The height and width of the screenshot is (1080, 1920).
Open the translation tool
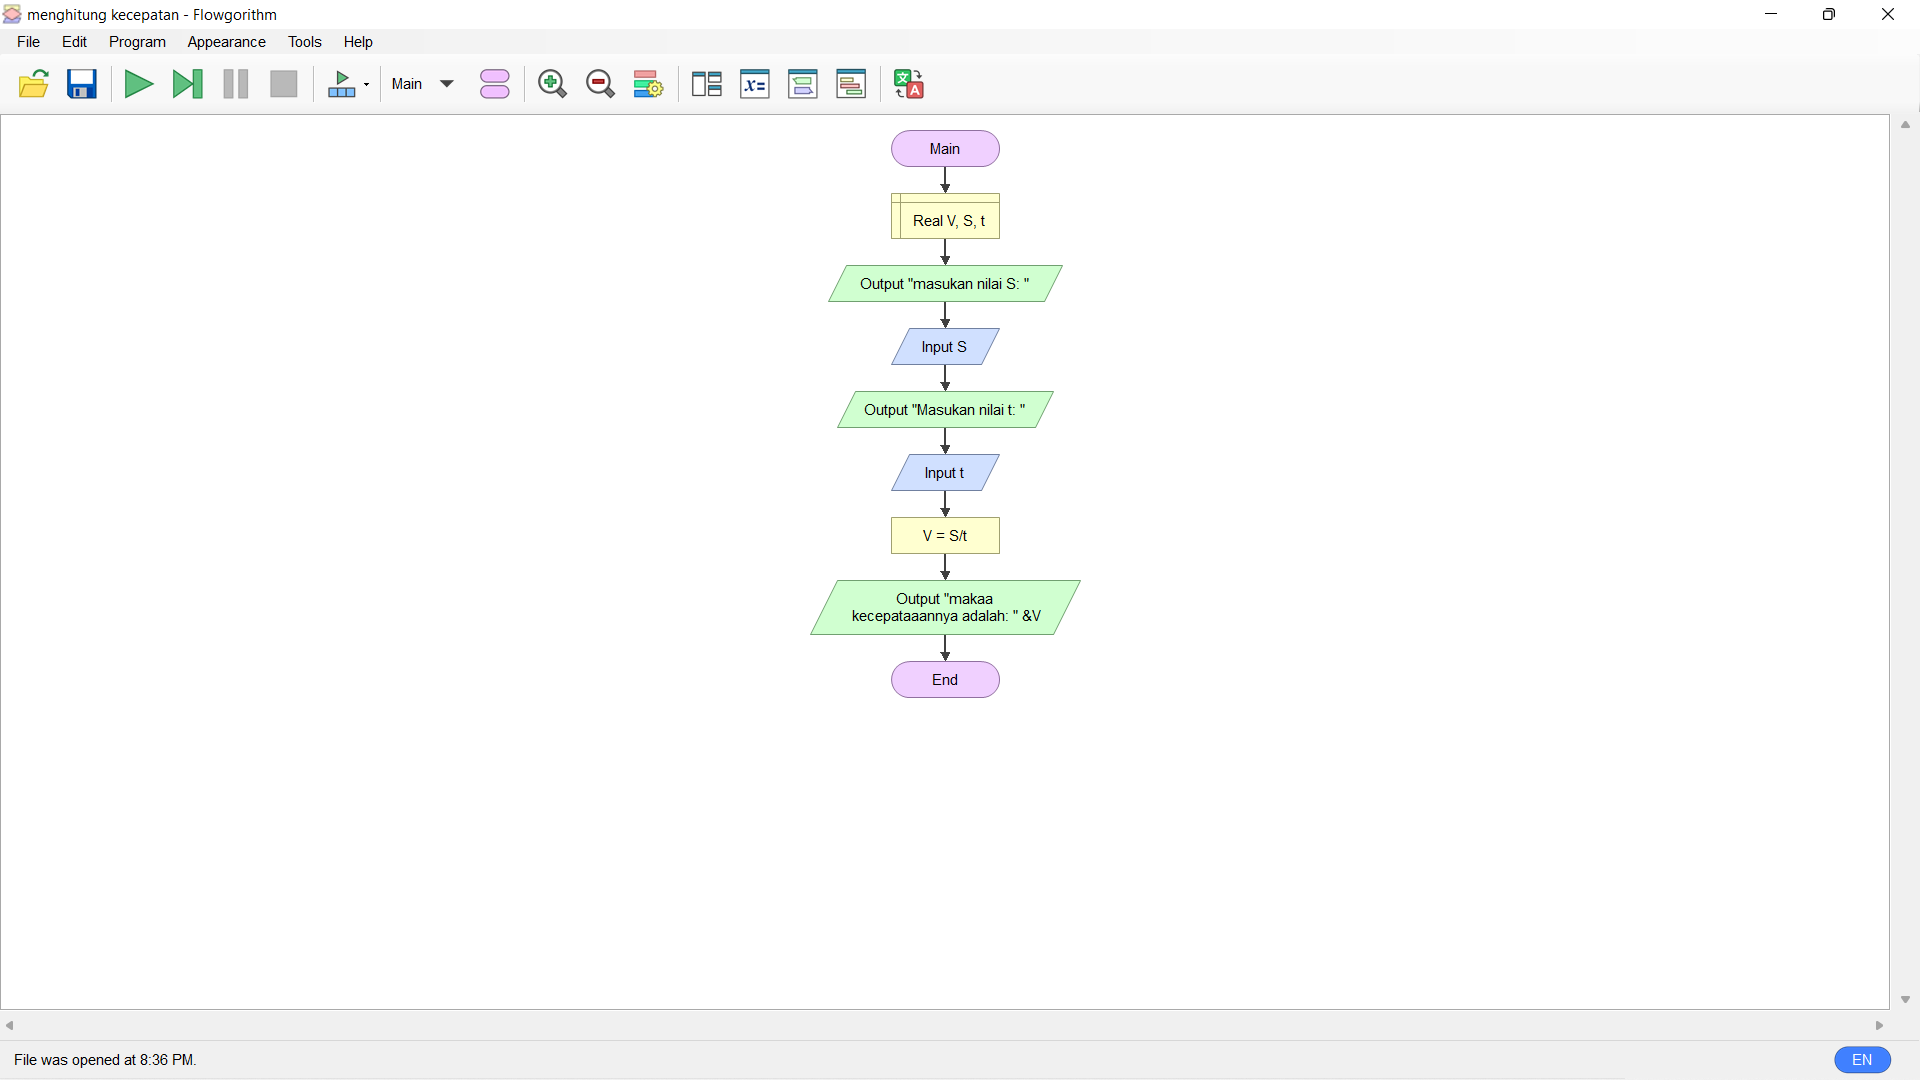tap(908, 84)
